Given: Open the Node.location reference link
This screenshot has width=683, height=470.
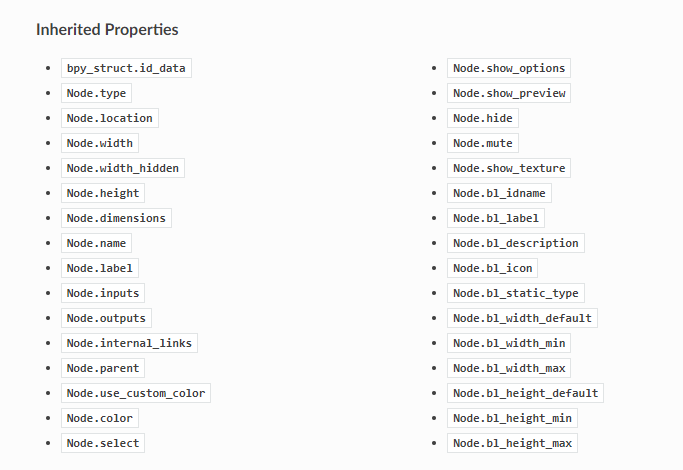Looking at the screenshot, I should [x=109, y=118].
